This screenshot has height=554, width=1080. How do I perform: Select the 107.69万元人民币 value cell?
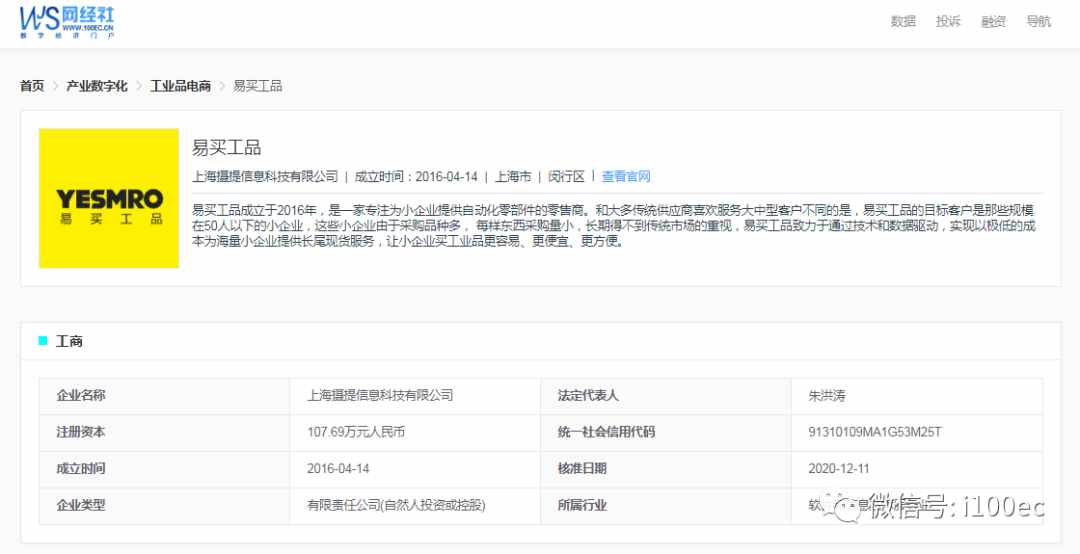point(415,433)
